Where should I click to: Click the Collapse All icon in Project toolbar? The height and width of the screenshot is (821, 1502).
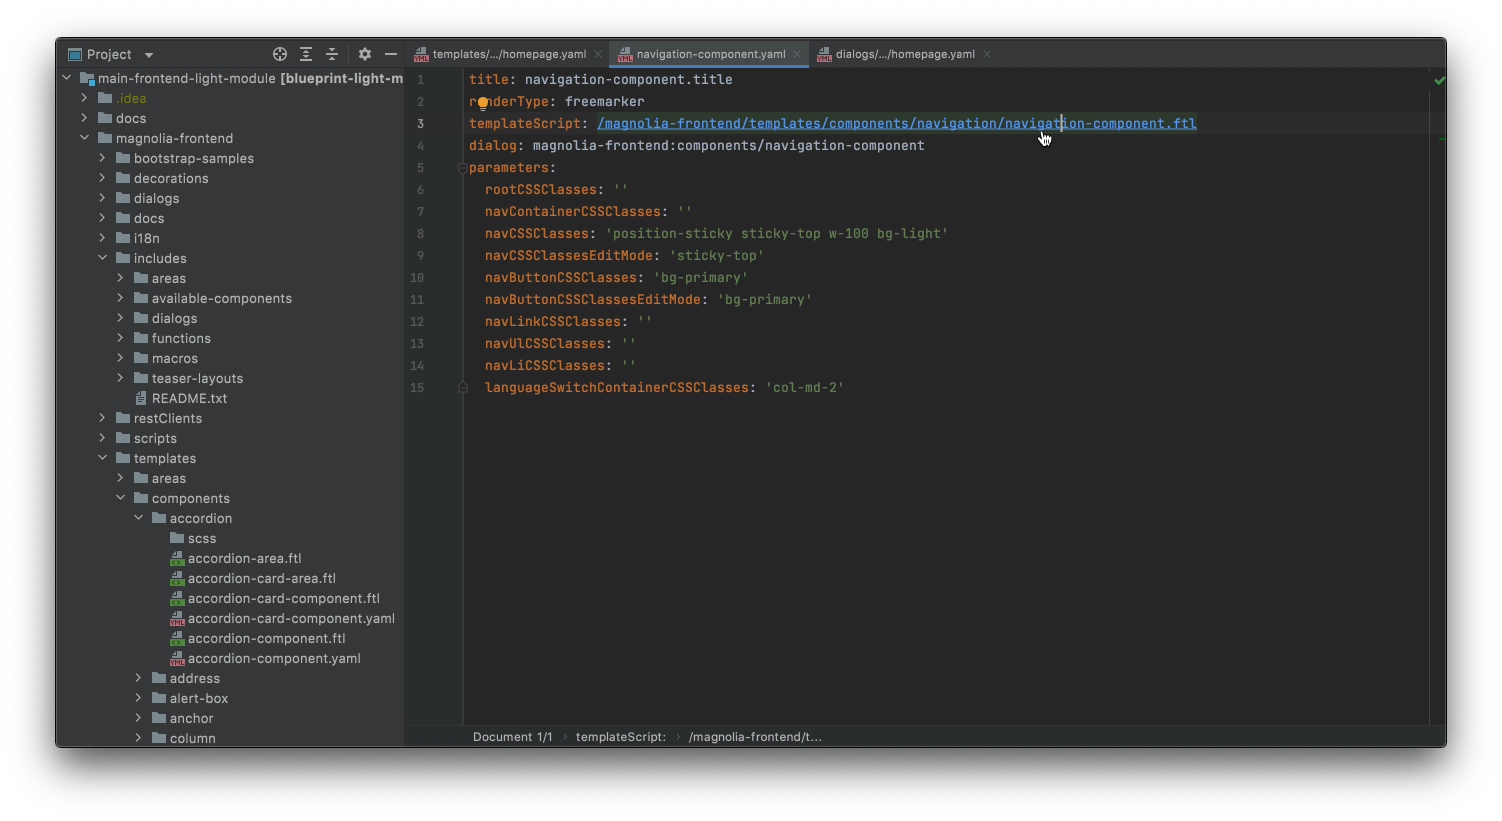(333, 54)
